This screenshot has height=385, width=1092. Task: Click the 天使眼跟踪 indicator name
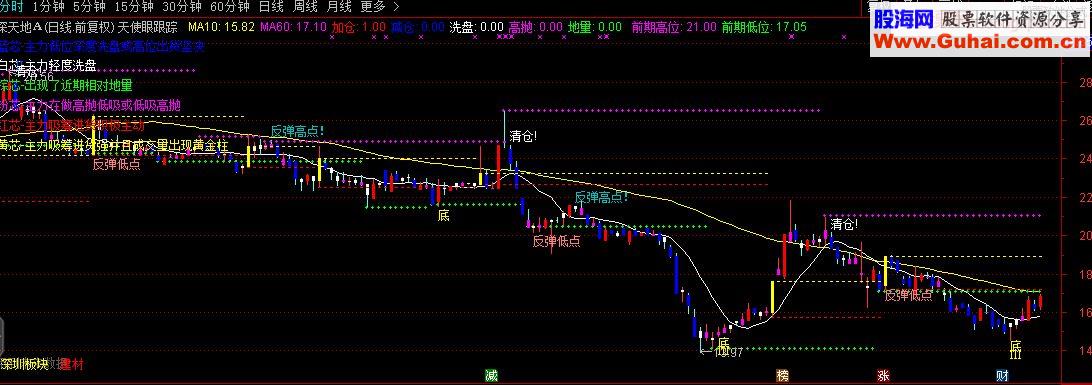(148, 27)
